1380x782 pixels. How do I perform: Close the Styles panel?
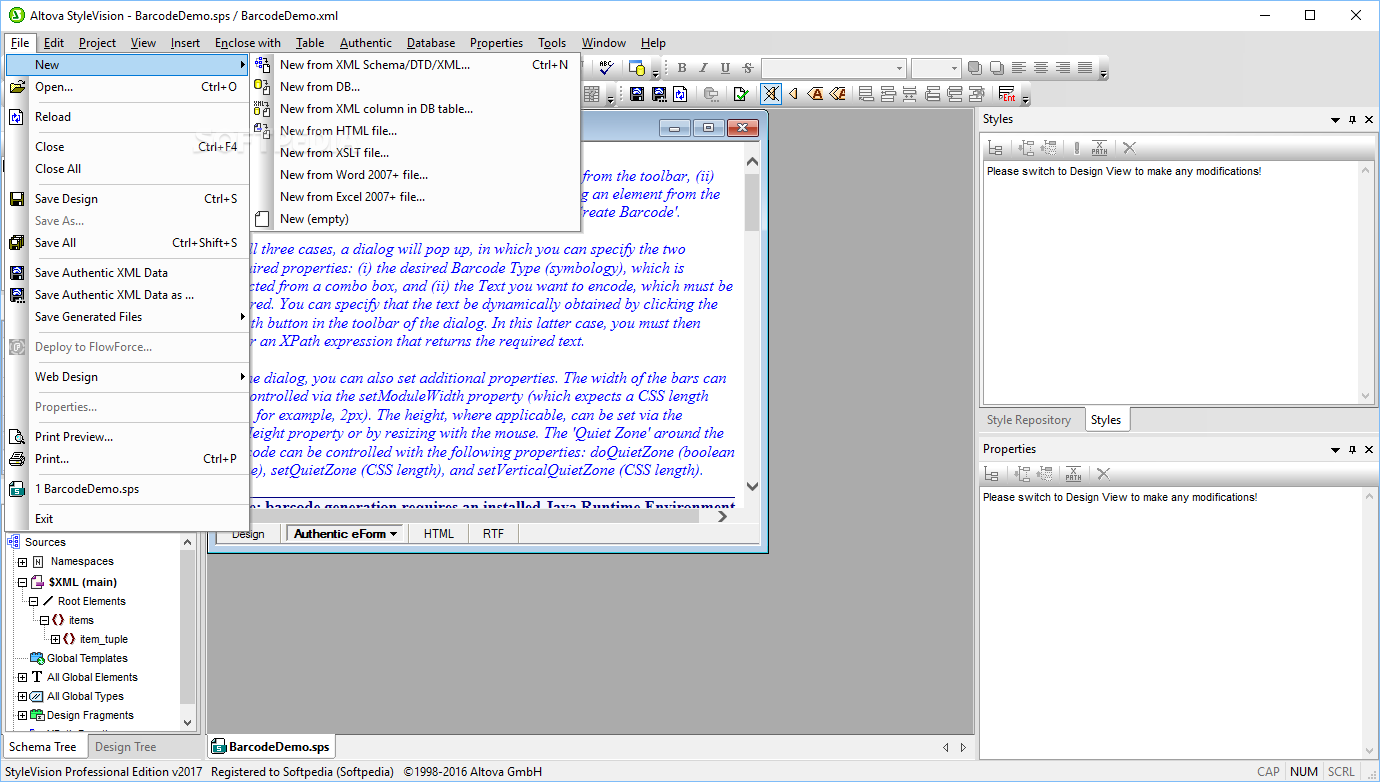[x=1368, y=119]
